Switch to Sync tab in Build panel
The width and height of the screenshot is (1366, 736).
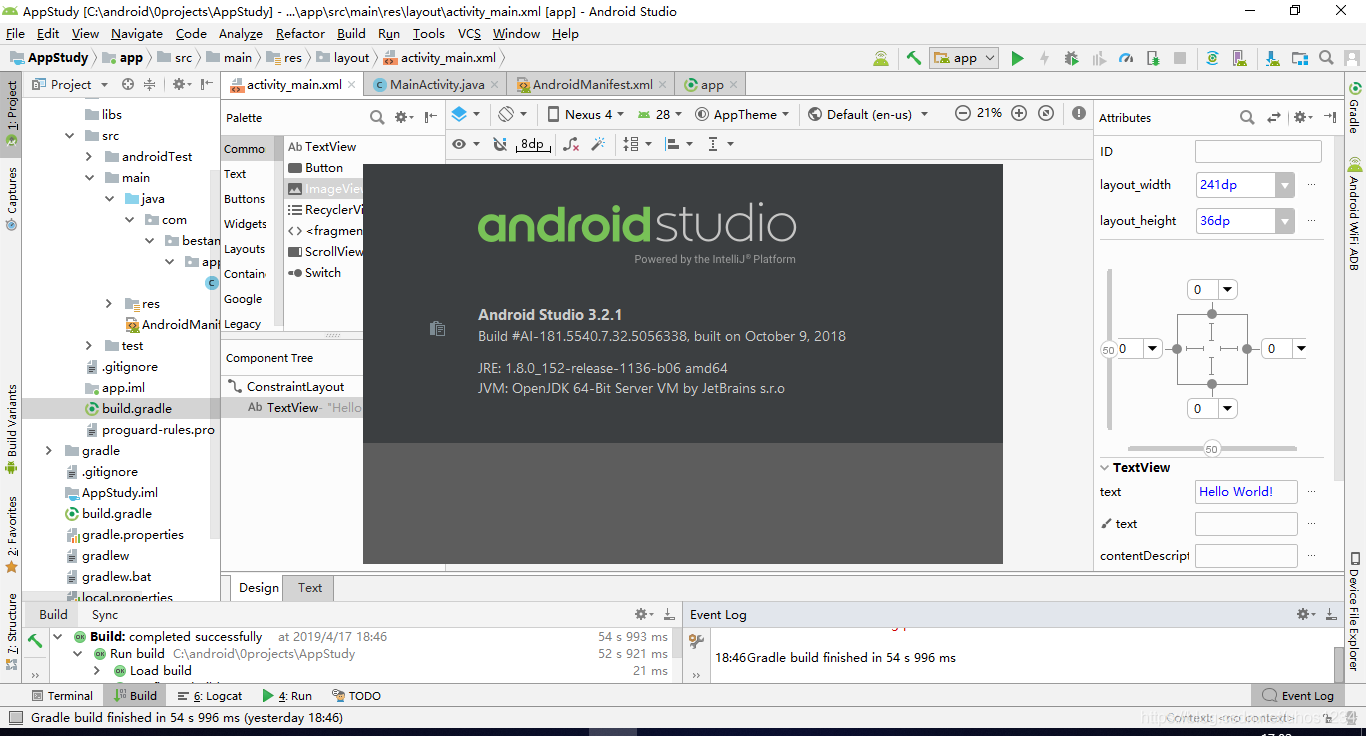tap(105, 614)
